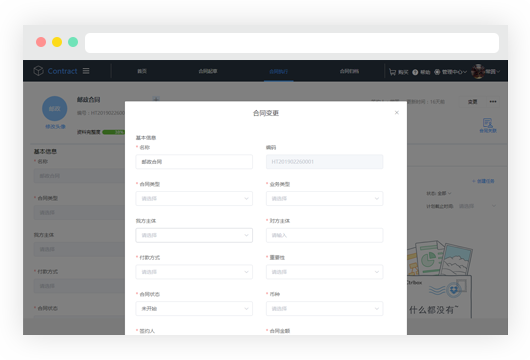Click the browser address bar
The image size is (530, 360).
point(292,43)
